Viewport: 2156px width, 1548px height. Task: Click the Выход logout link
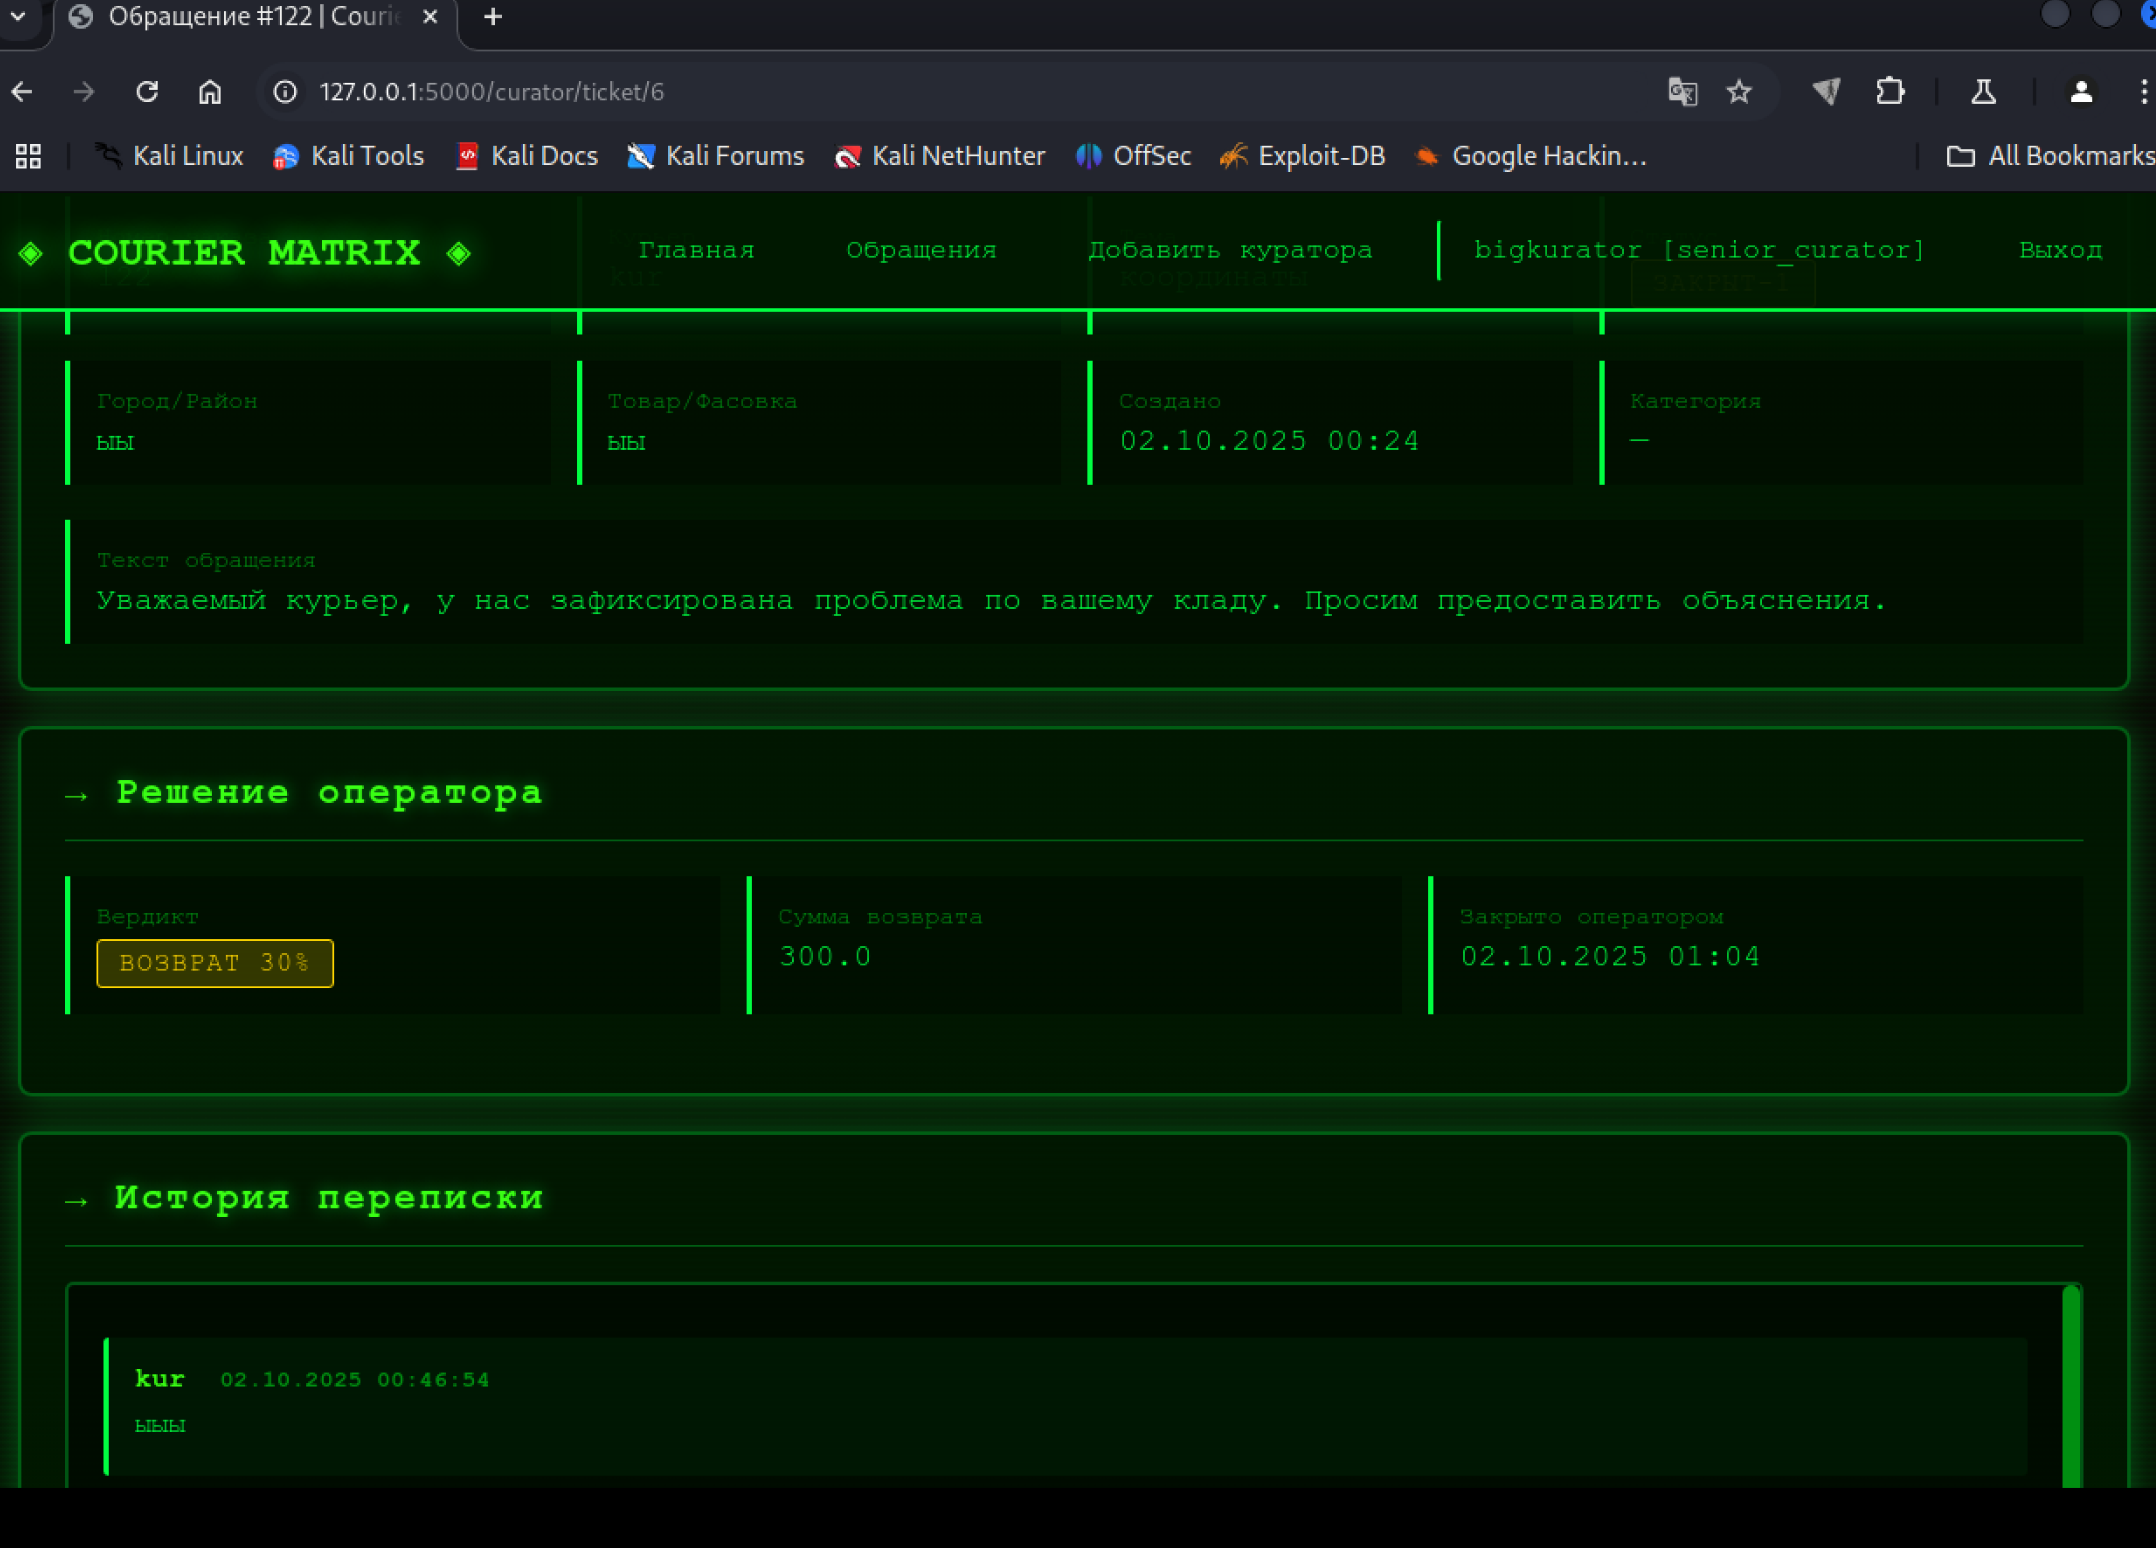2060,250
